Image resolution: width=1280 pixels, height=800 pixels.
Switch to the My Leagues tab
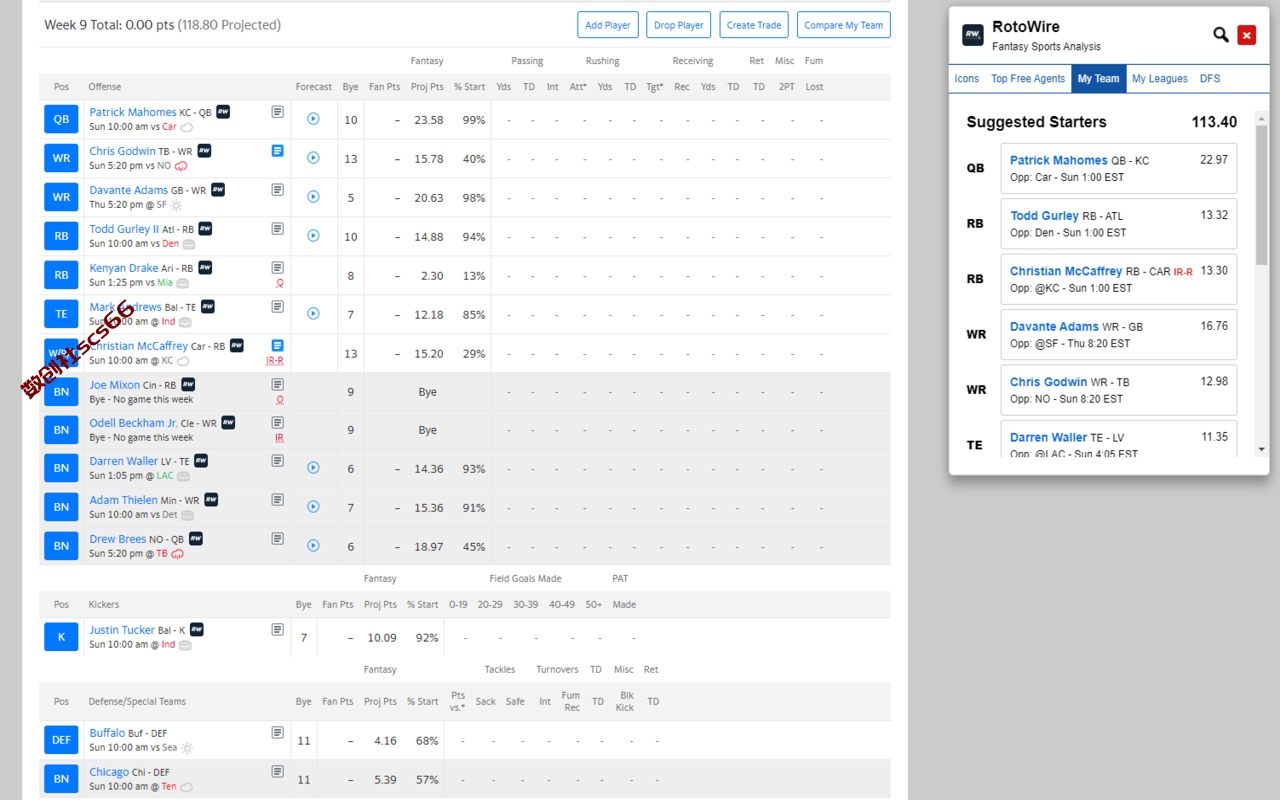[x=1160, y=78]
